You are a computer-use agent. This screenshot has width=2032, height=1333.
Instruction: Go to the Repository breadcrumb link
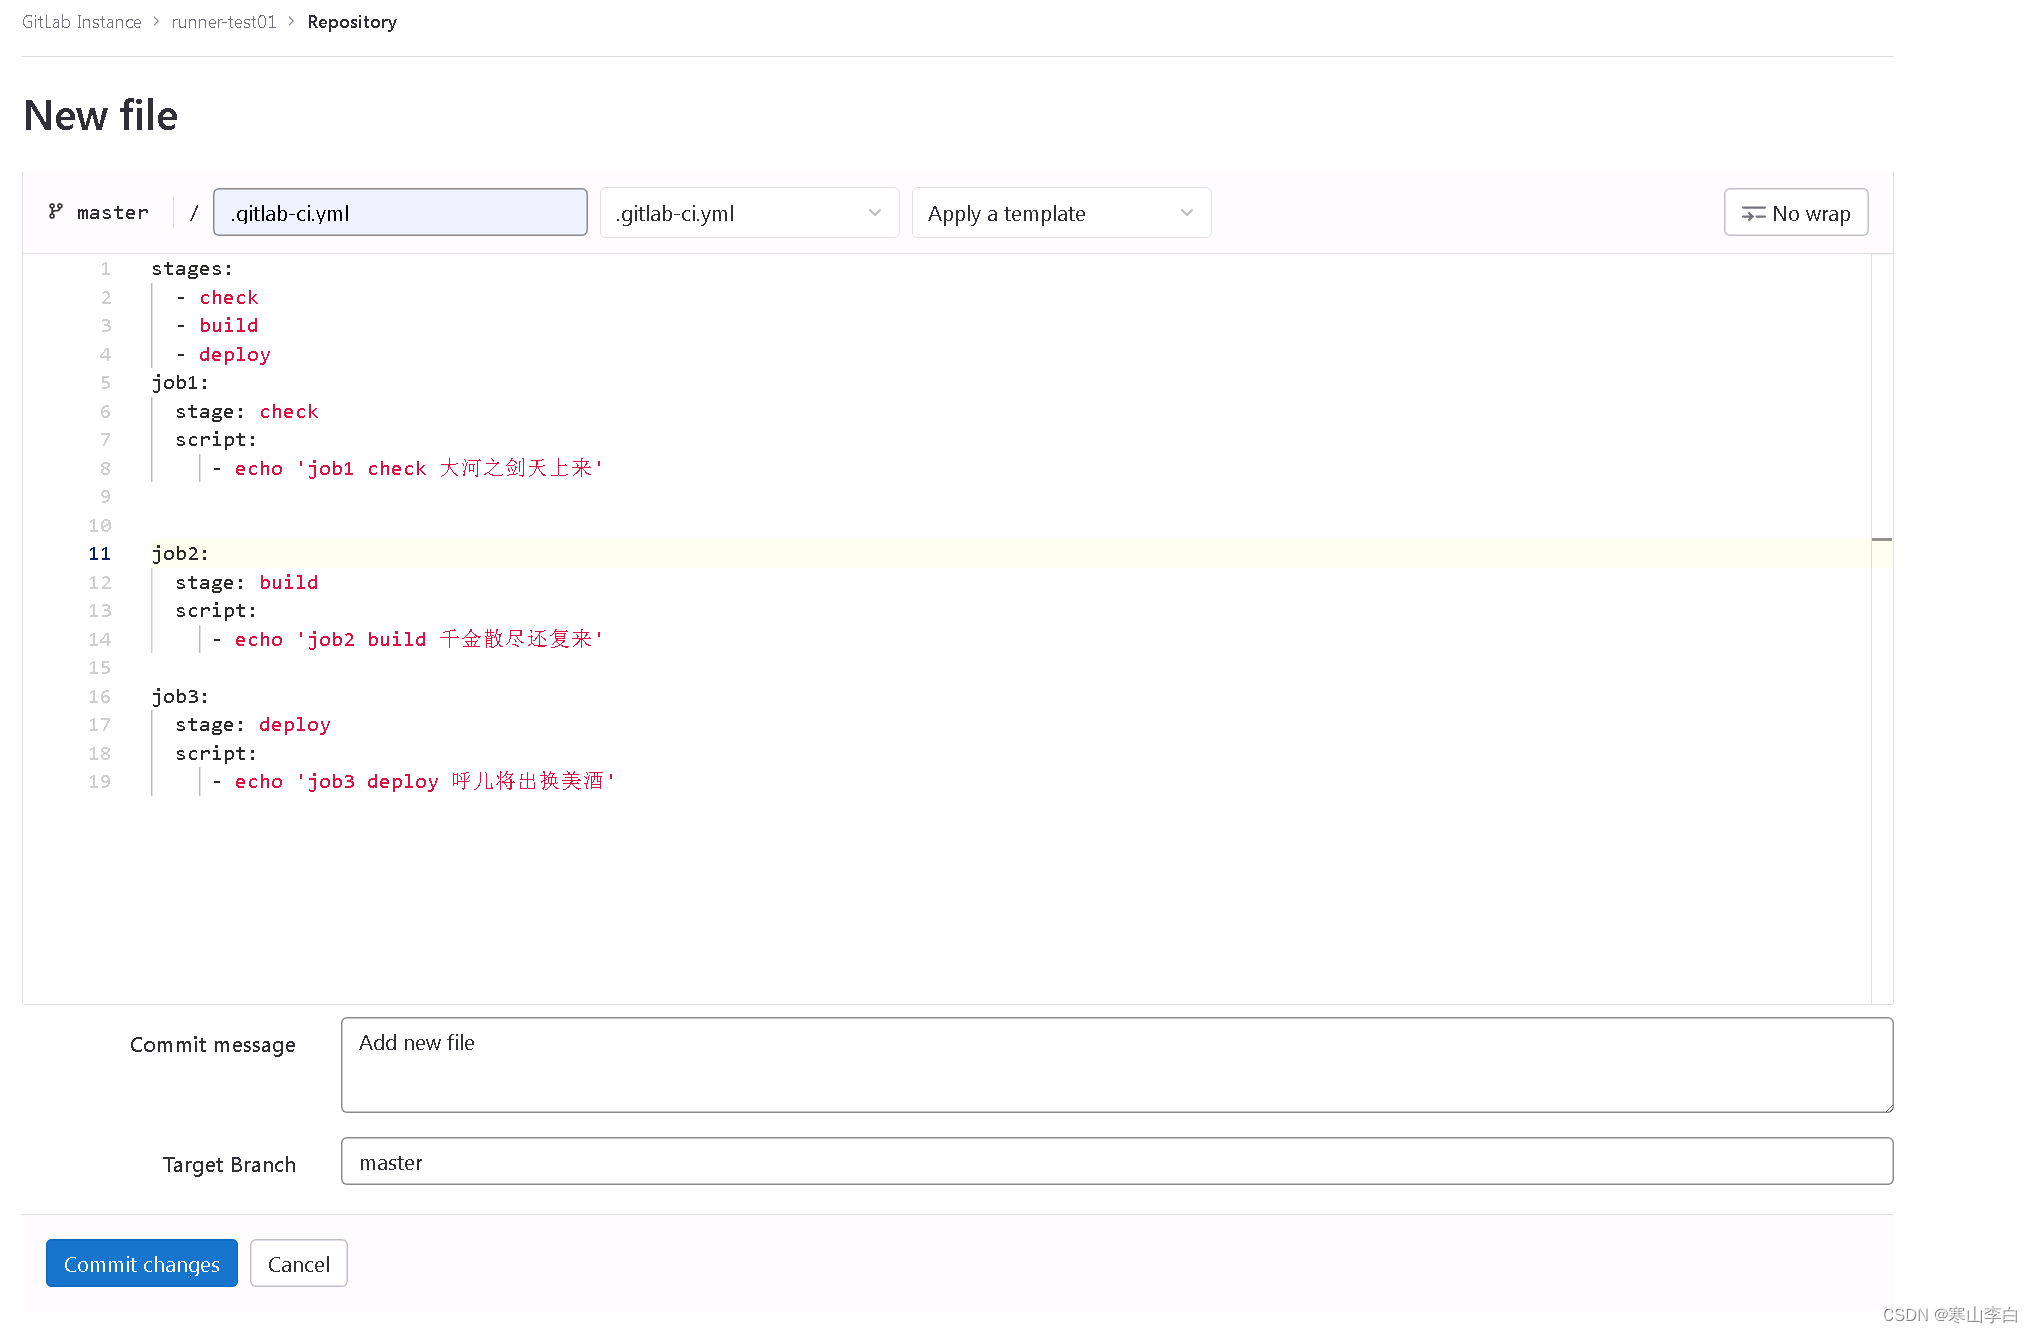tap(352, 21)
